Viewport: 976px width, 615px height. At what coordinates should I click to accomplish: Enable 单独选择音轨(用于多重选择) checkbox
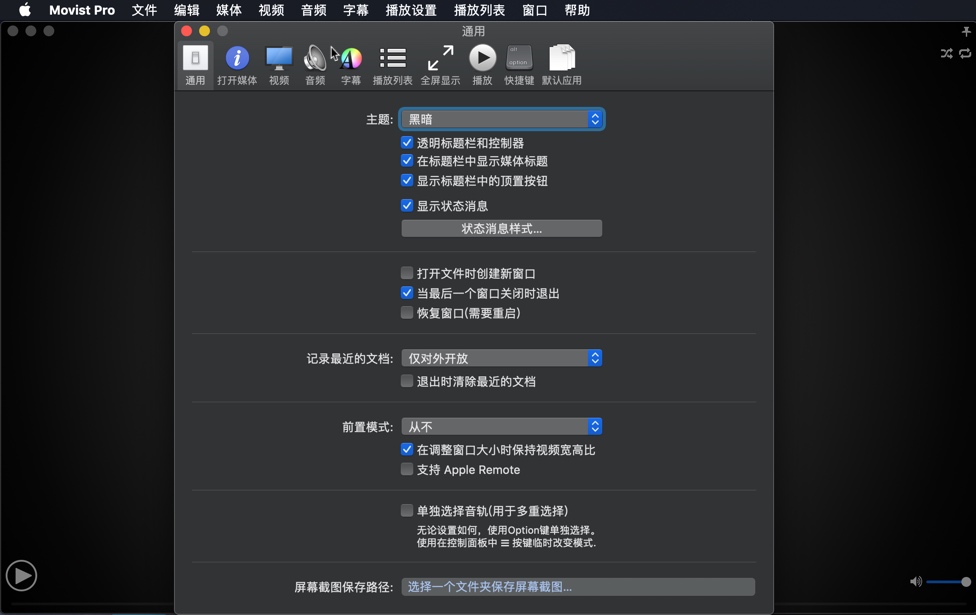407,510
